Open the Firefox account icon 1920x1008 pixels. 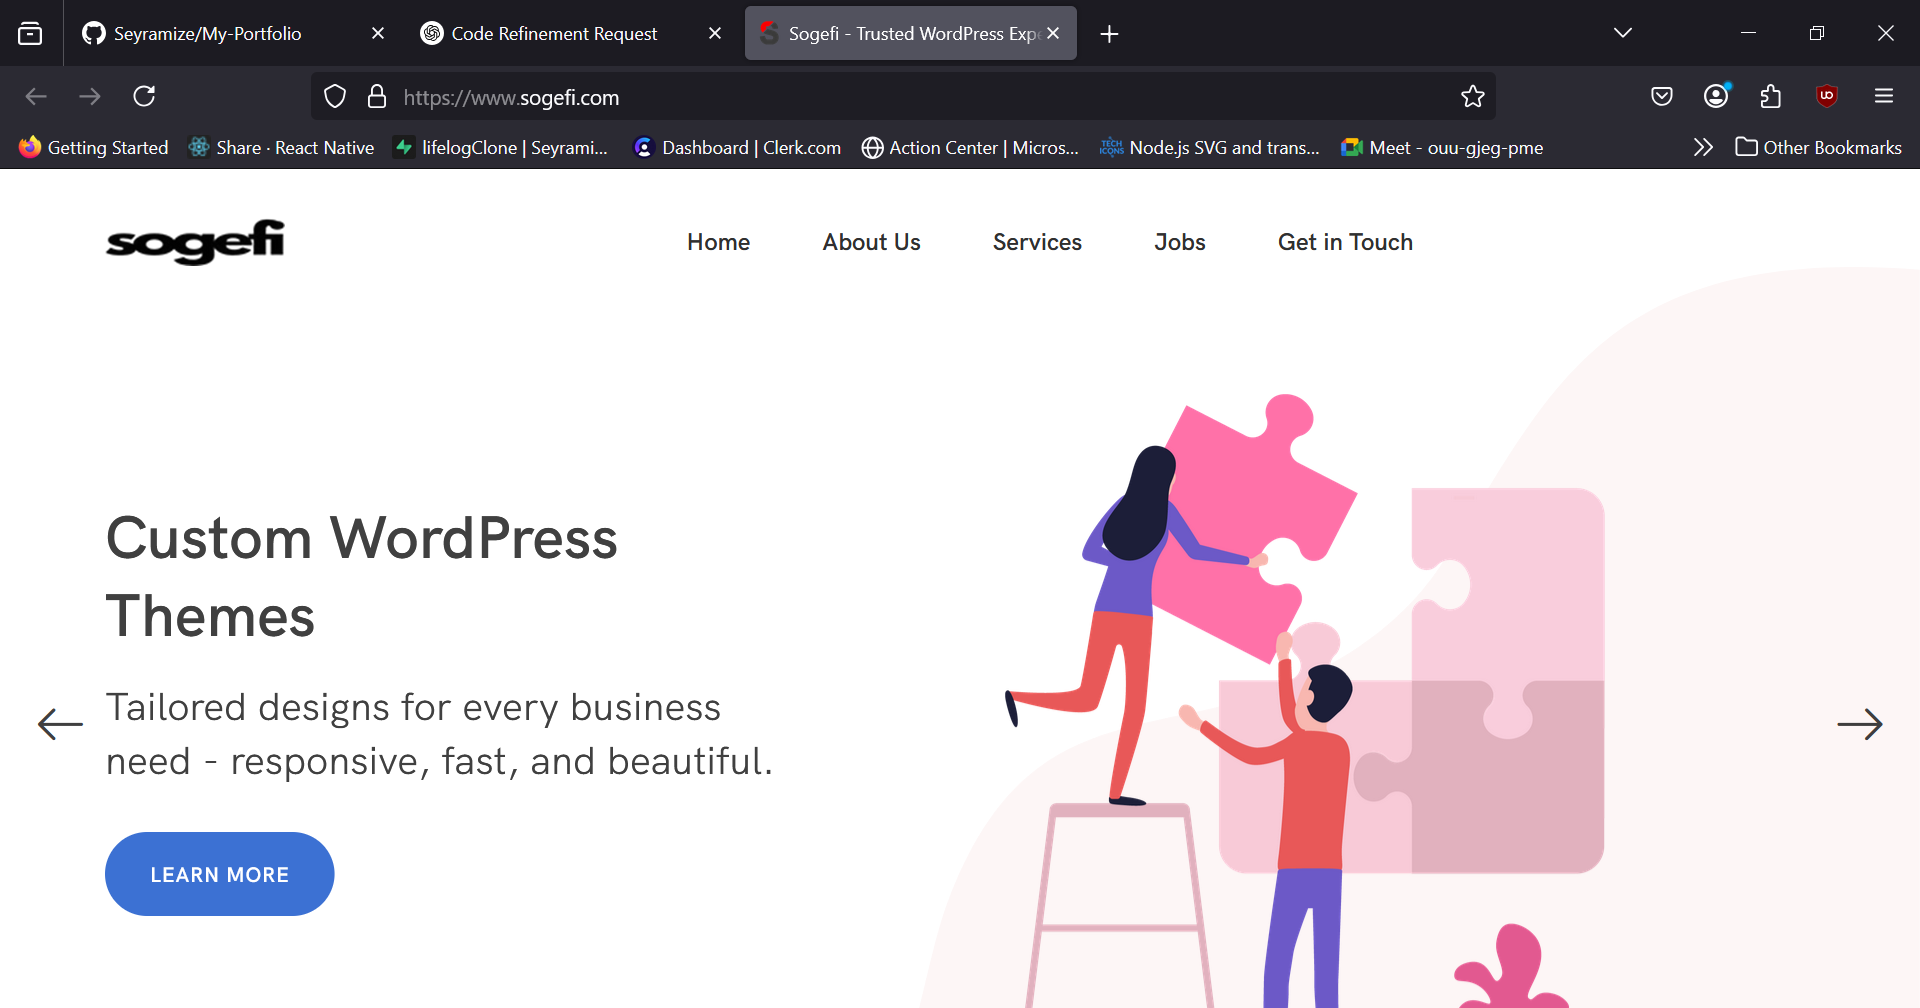(1716, 96)
